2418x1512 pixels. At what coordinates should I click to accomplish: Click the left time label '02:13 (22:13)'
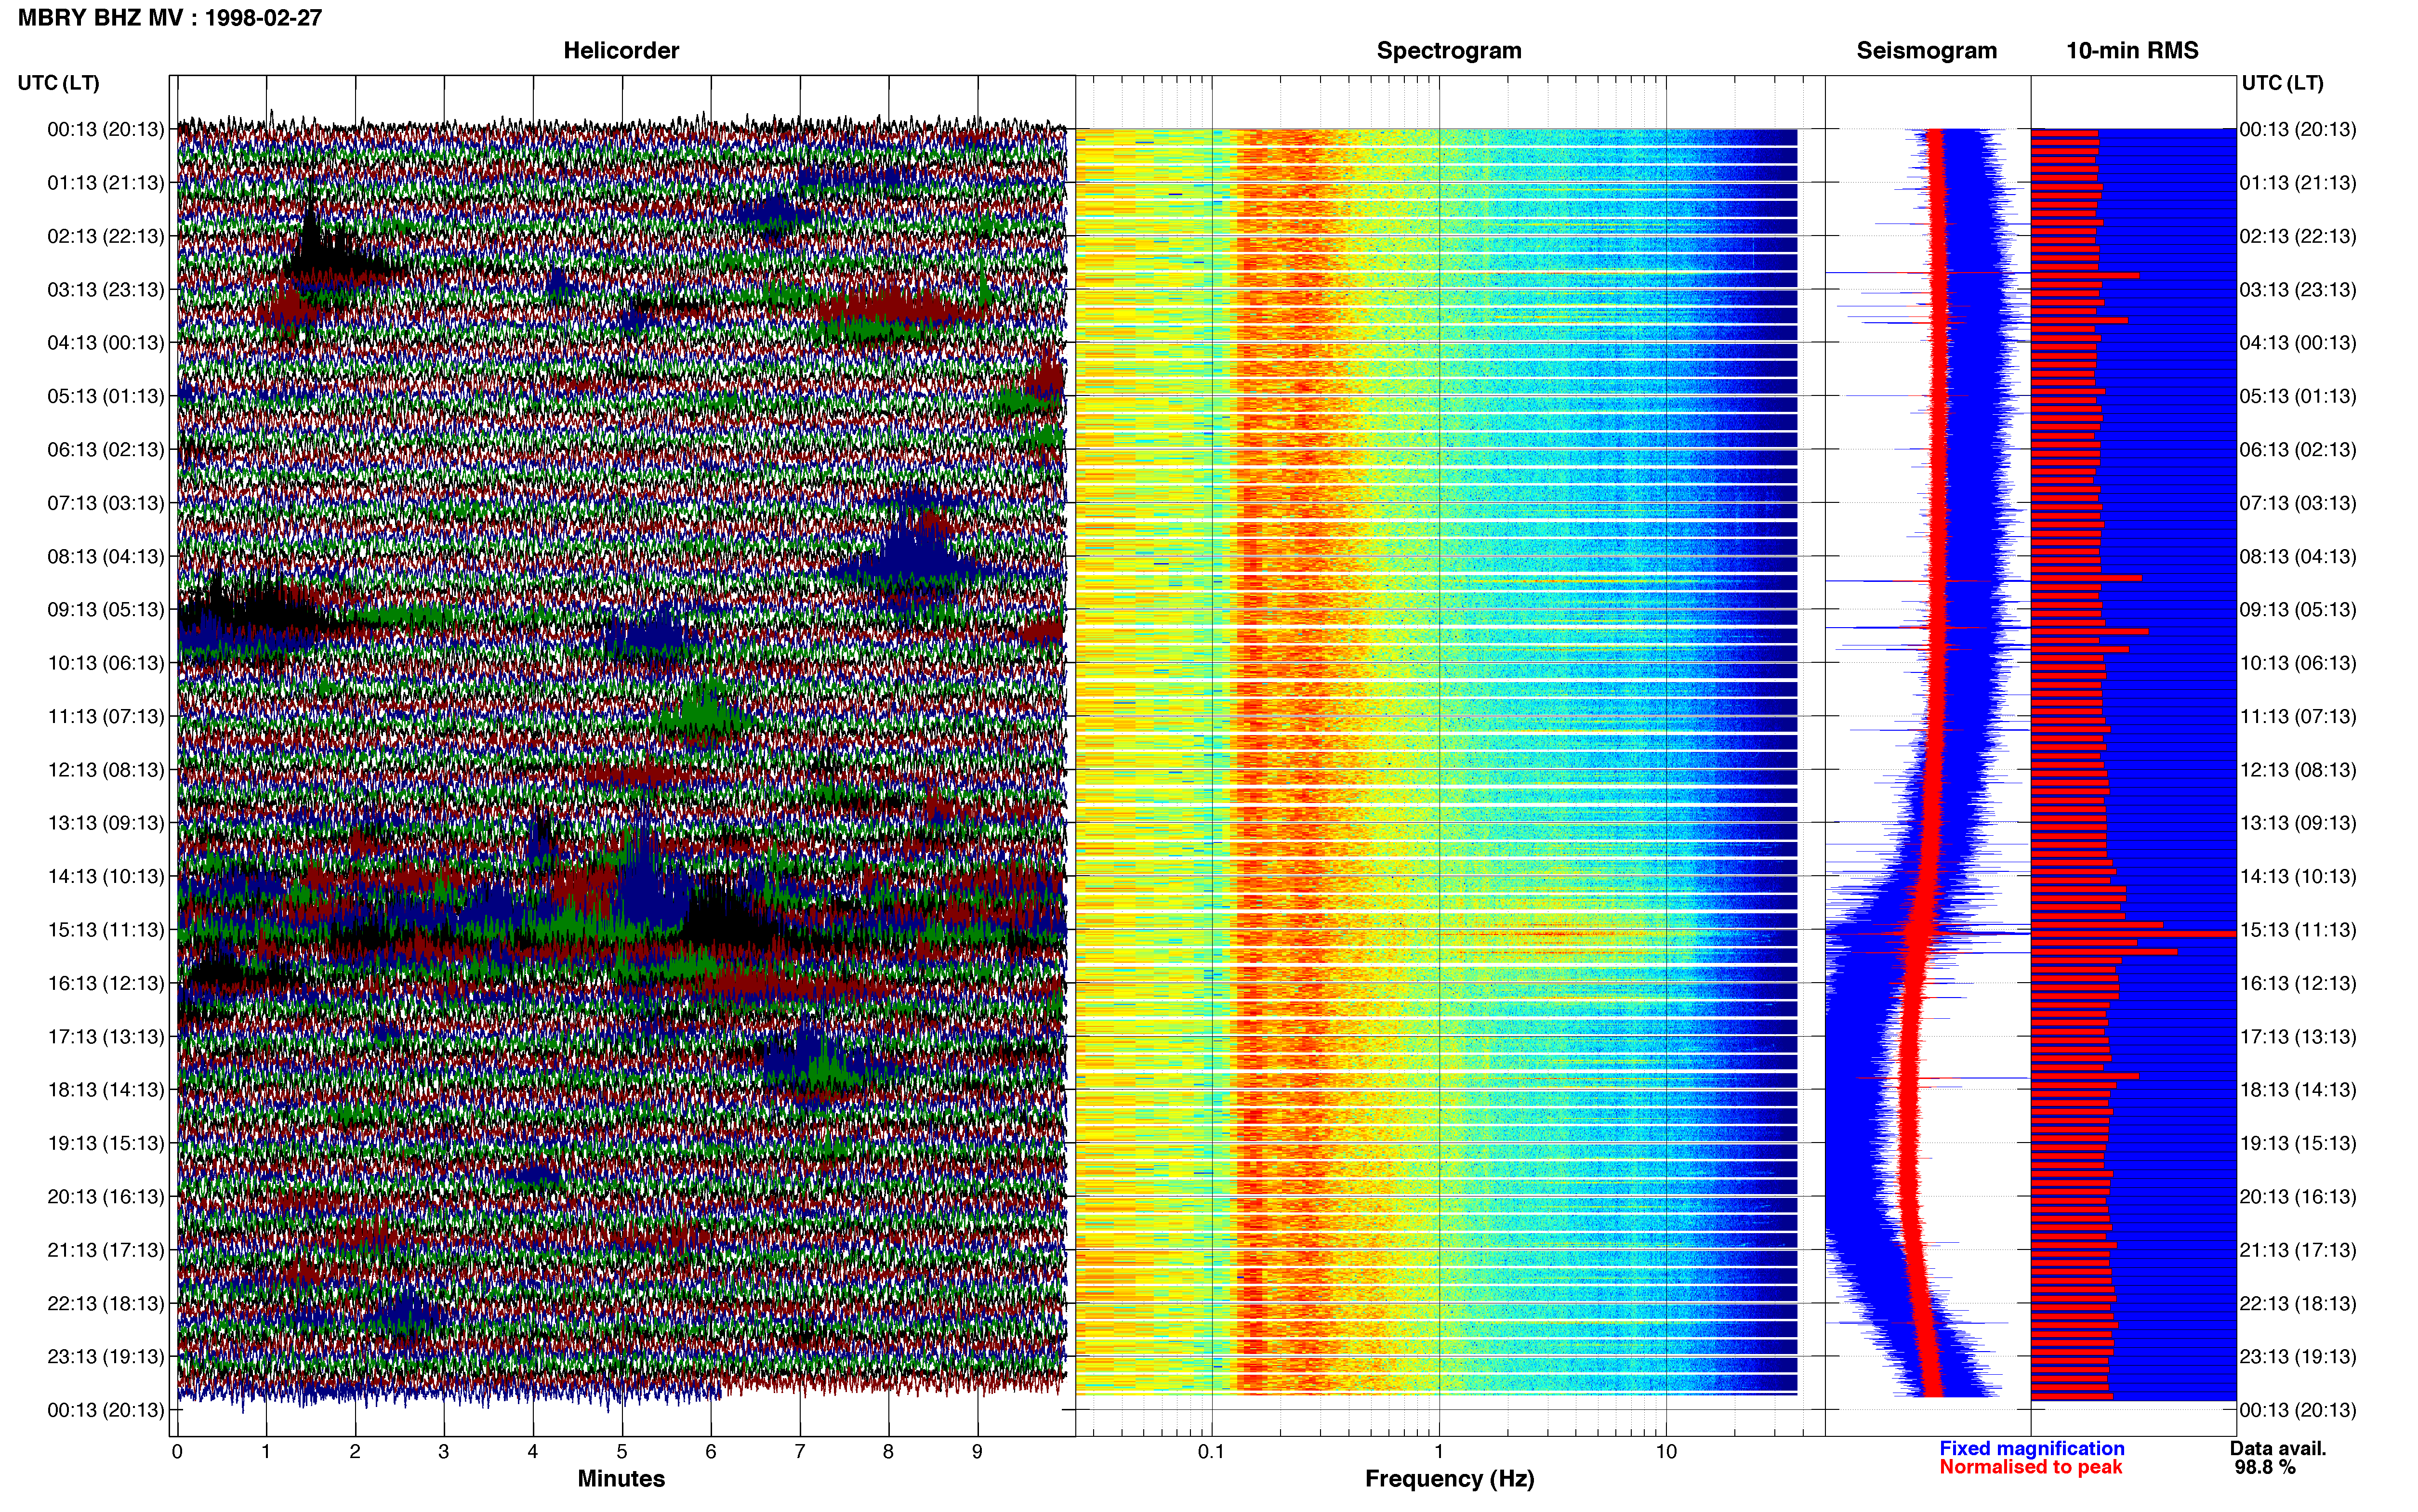[x=106, y=236]
